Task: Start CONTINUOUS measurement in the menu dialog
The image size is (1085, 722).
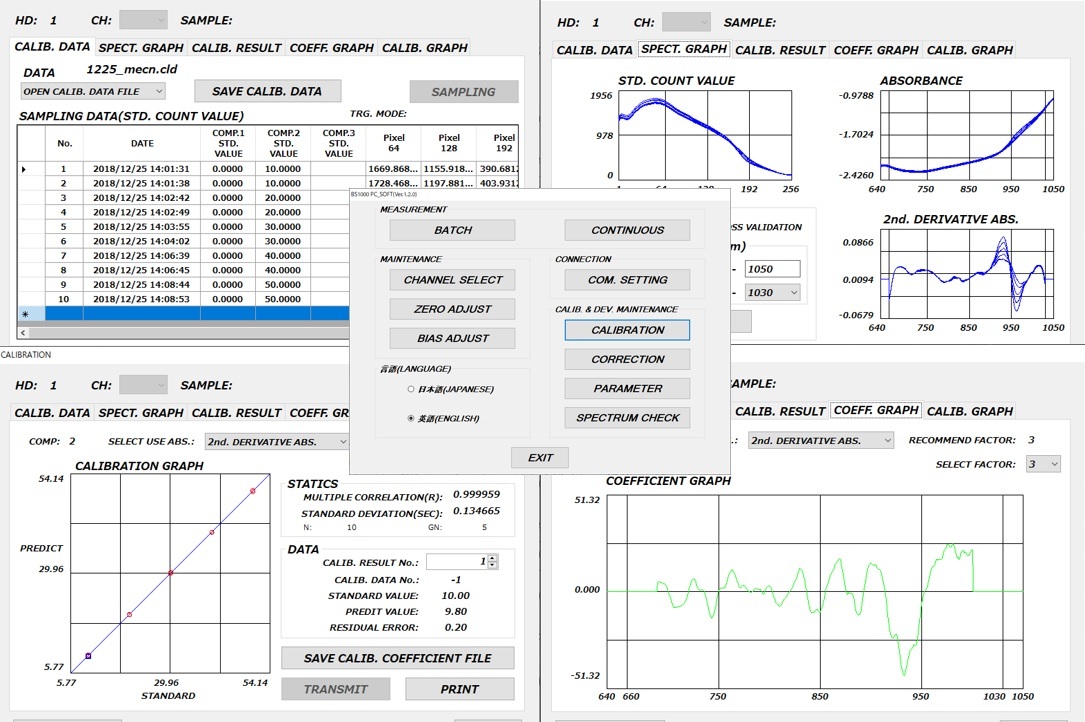Action: coord(627,230)
